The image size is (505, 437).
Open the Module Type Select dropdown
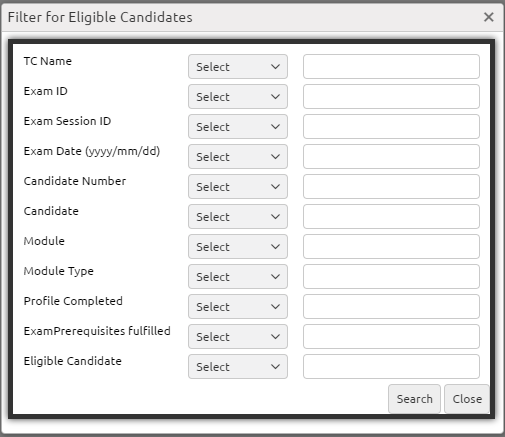[238, 277]
